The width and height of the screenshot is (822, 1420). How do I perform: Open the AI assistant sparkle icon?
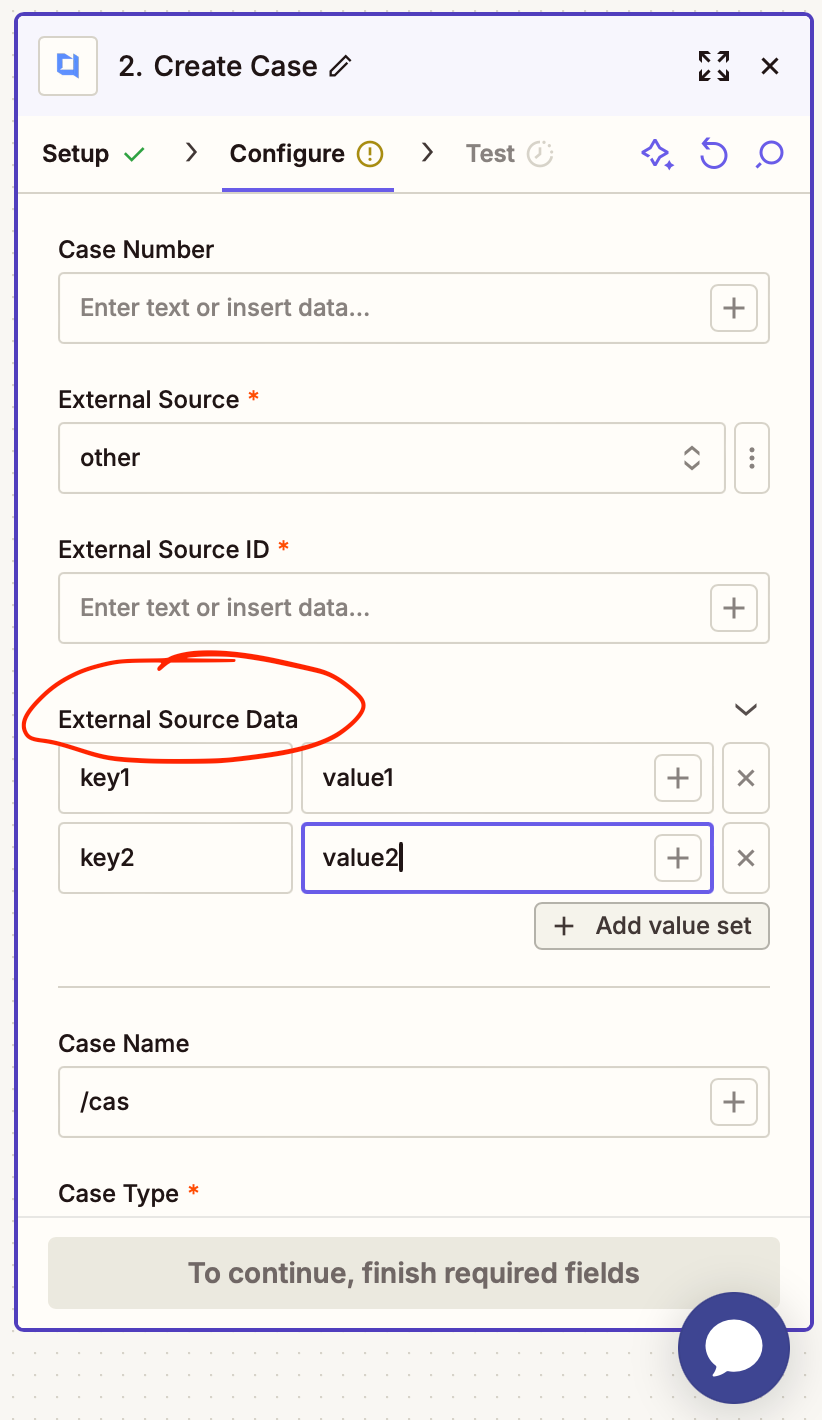click(657, 154)
